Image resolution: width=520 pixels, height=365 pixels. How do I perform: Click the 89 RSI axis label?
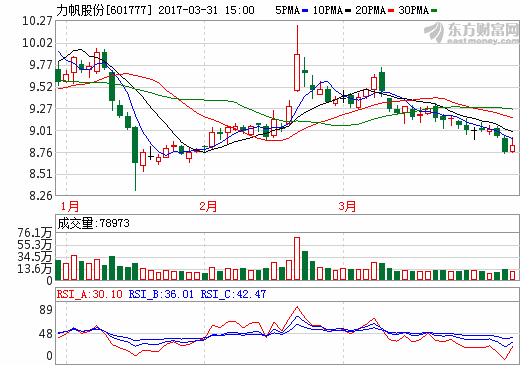(x=46, y=310)
